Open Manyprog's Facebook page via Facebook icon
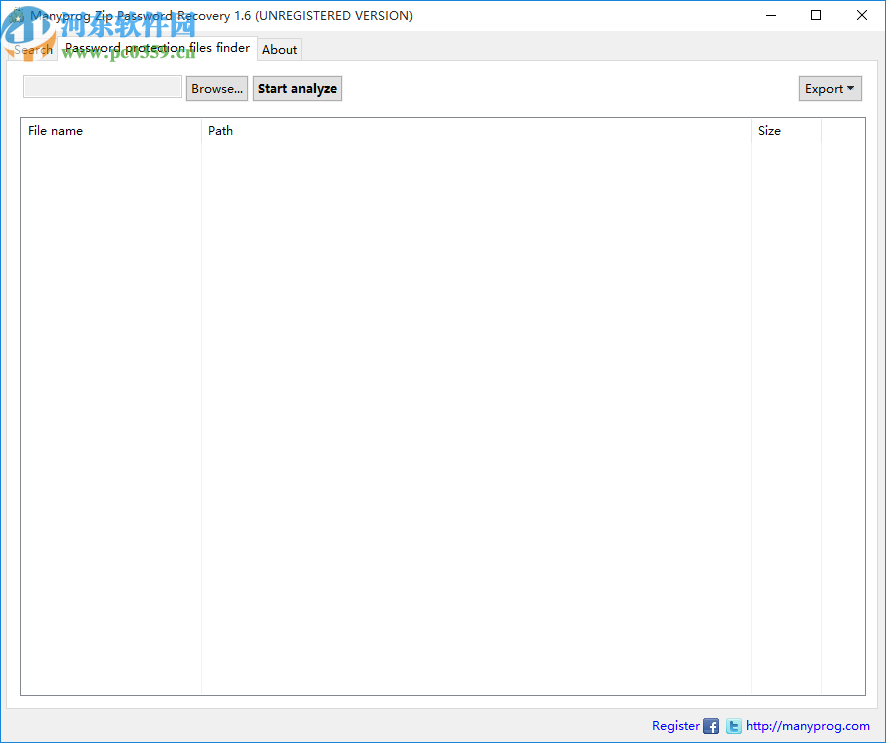 pos(710,726)
